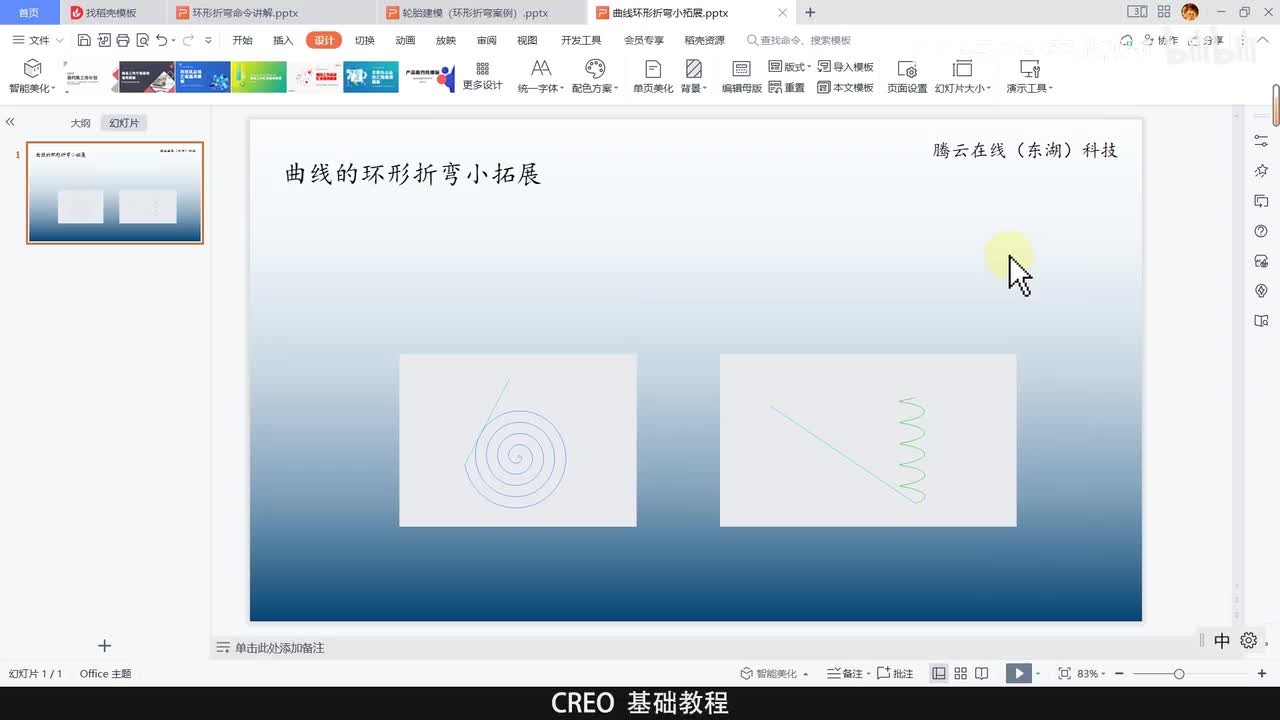Click the Redo arrow icon
Image resolution: width=1280 pixels, height=720 pixels.
click(x=187, y=40)
